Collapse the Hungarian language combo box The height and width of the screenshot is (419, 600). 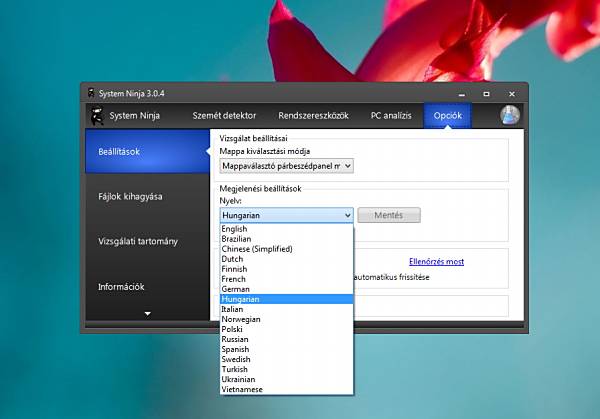(287, 215)
